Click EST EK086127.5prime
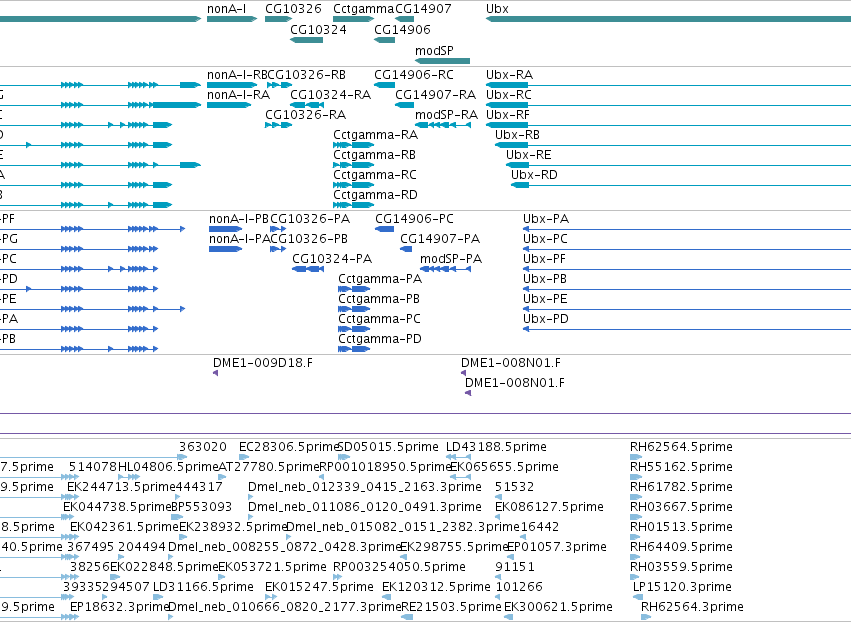Viewport: 851px width, 622px height. 549,507
